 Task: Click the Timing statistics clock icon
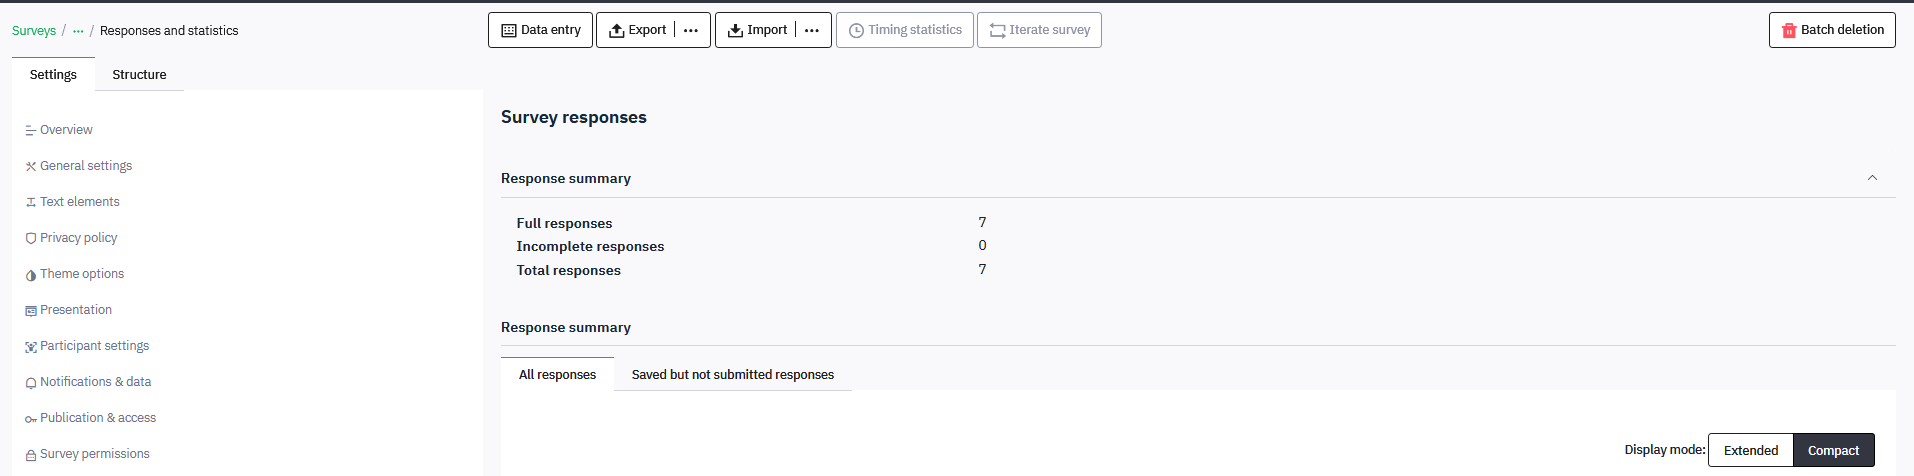[x=856, y=31]
